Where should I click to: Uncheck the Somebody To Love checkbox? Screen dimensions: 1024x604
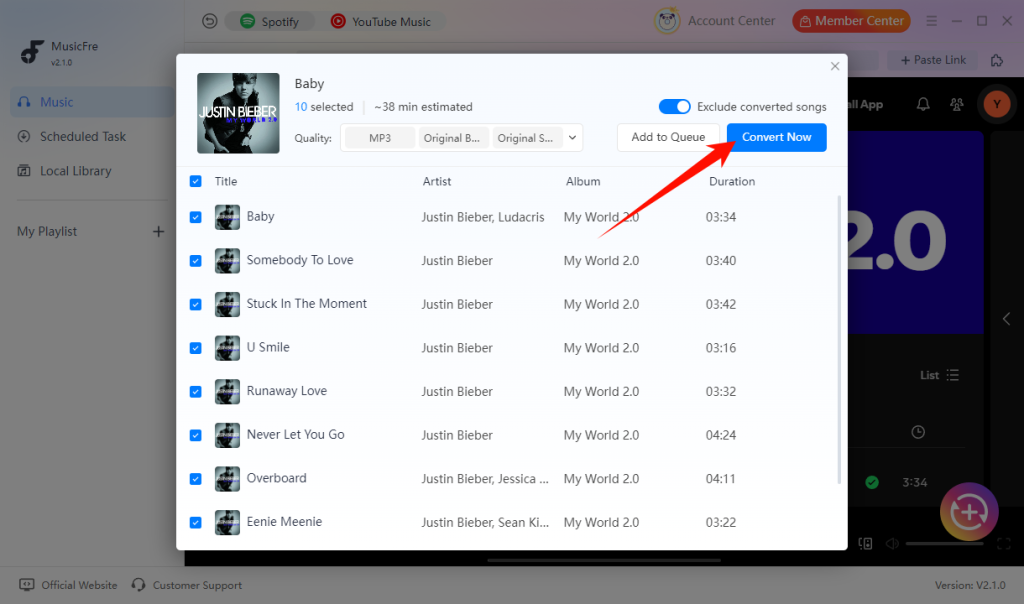click(x=195, y=261)
